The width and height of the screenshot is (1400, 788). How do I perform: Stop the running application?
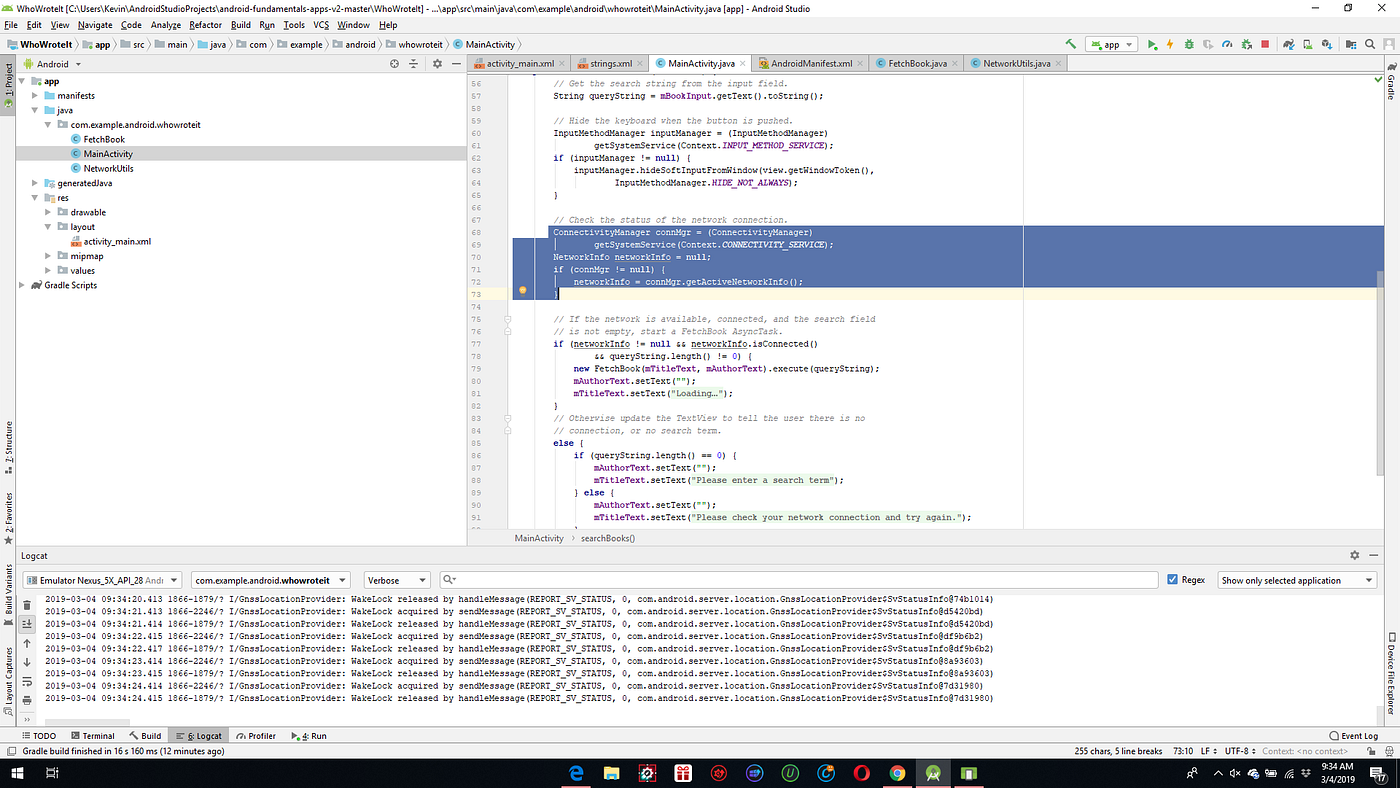point(1263,44)
